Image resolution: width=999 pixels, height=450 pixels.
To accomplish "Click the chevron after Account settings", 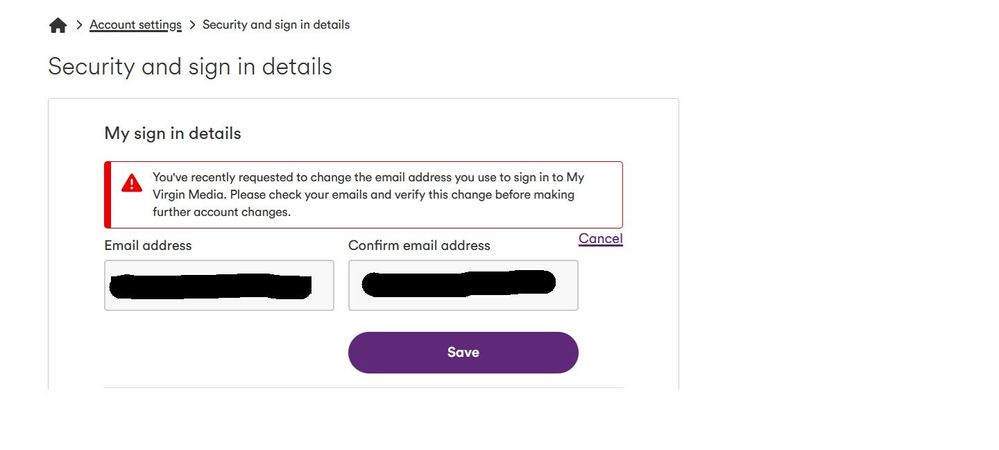I will click(192, 25).
